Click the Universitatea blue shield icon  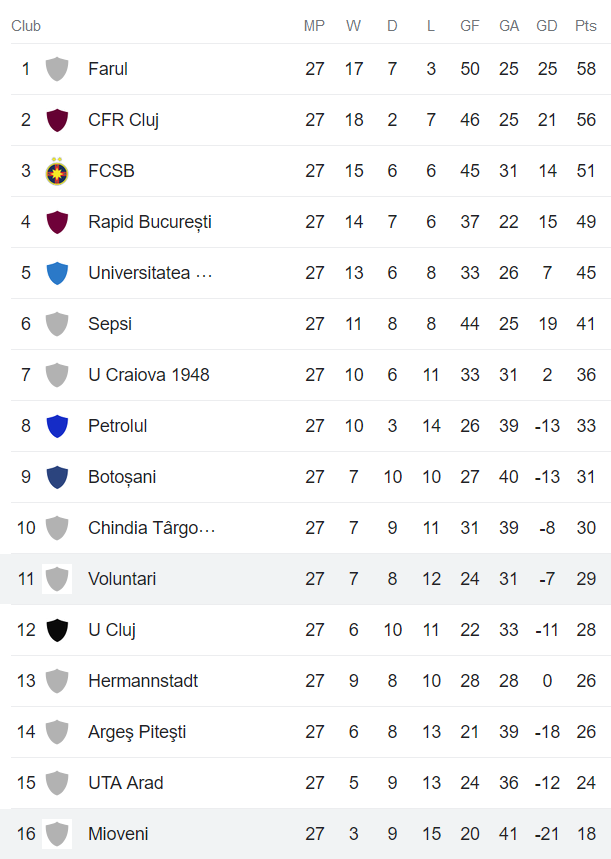click(x=57, y=273)
